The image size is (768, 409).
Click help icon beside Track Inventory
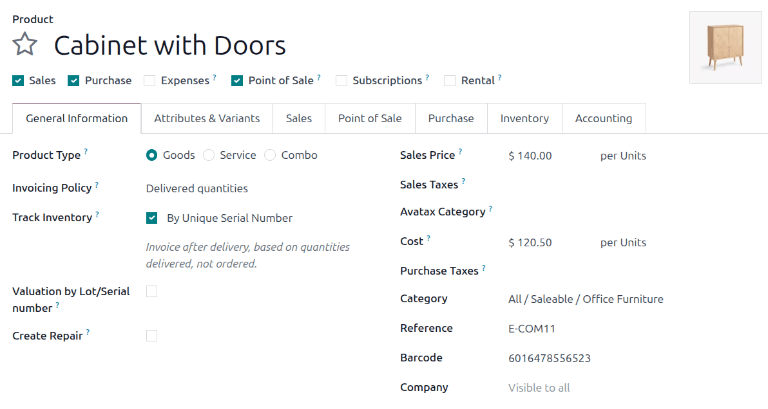[x=97, y=213]
